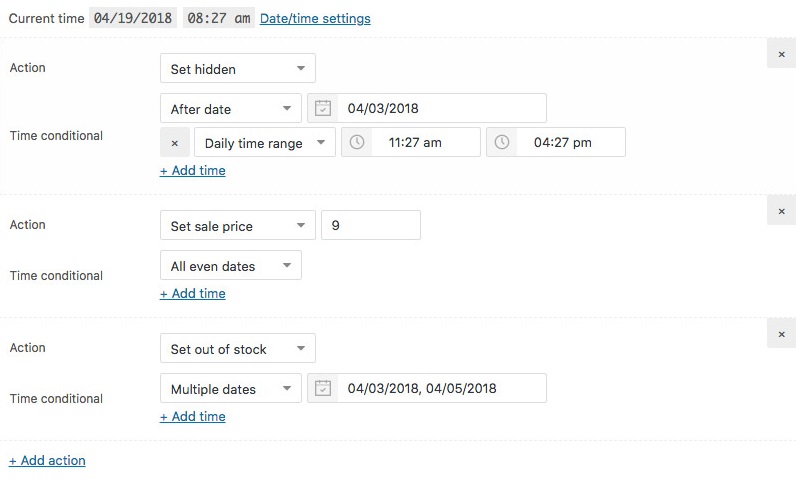Click the current date 04/19/2018
The height and width of the screenshot is (479, 796).
tap(133, 18)
